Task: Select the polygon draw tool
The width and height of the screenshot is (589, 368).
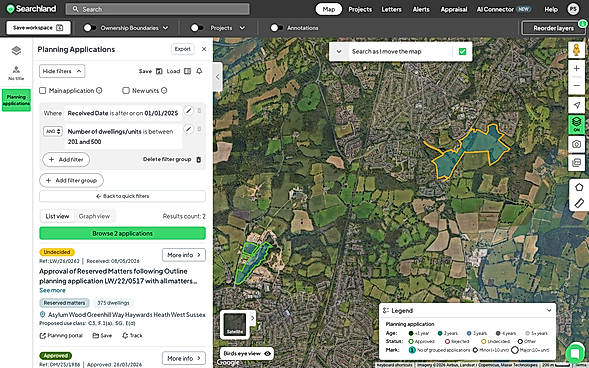Action: [x=579, y=187]
